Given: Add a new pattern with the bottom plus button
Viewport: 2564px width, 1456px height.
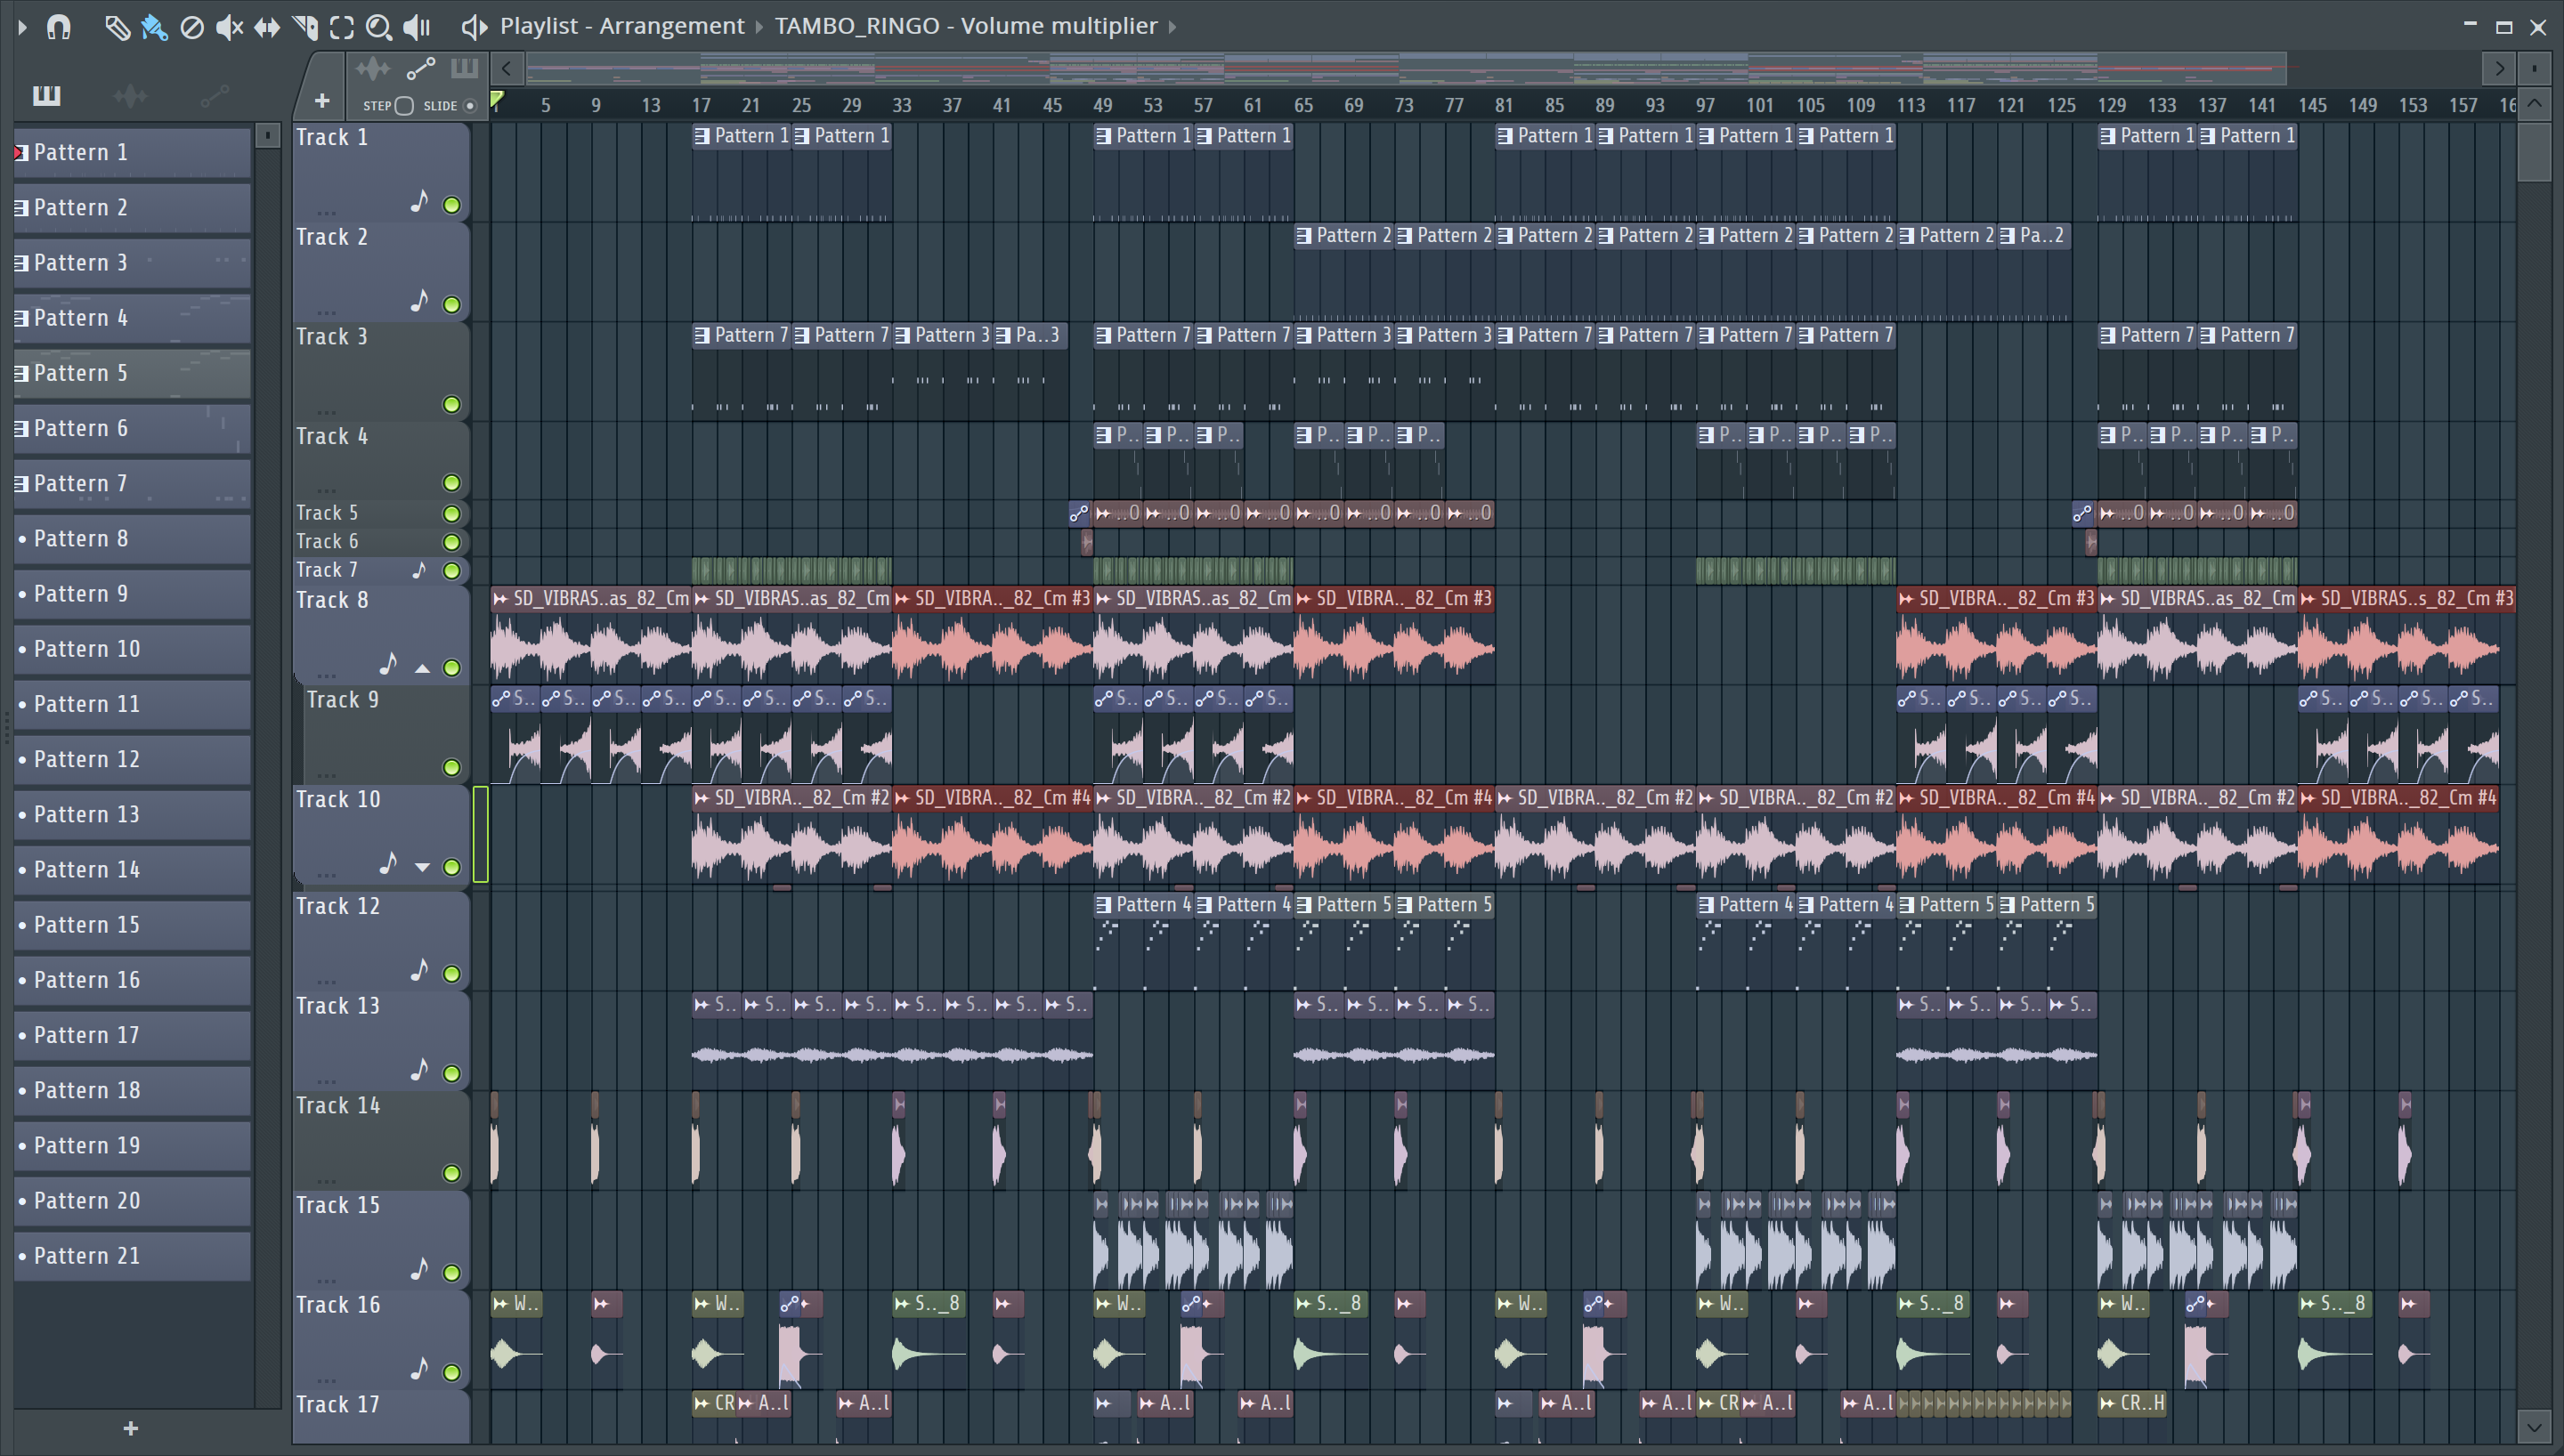Looking at the screenshot, I should click(x=131, y=1429).
